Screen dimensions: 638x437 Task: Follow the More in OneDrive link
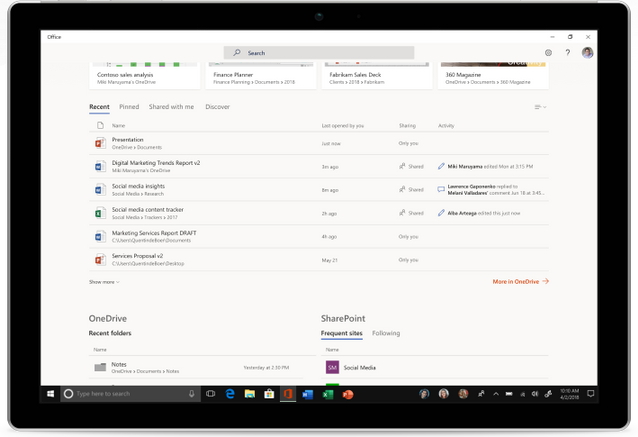(520, 282)
